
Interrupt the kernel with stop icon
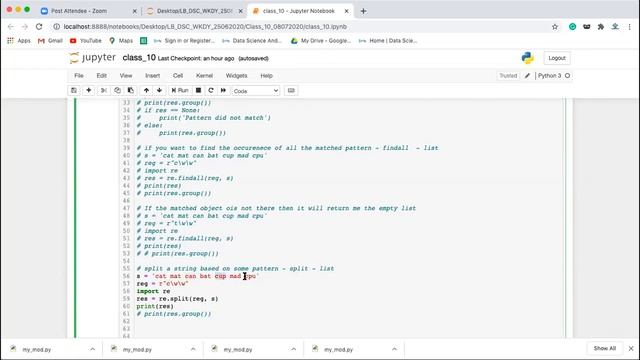click(198, 90)
